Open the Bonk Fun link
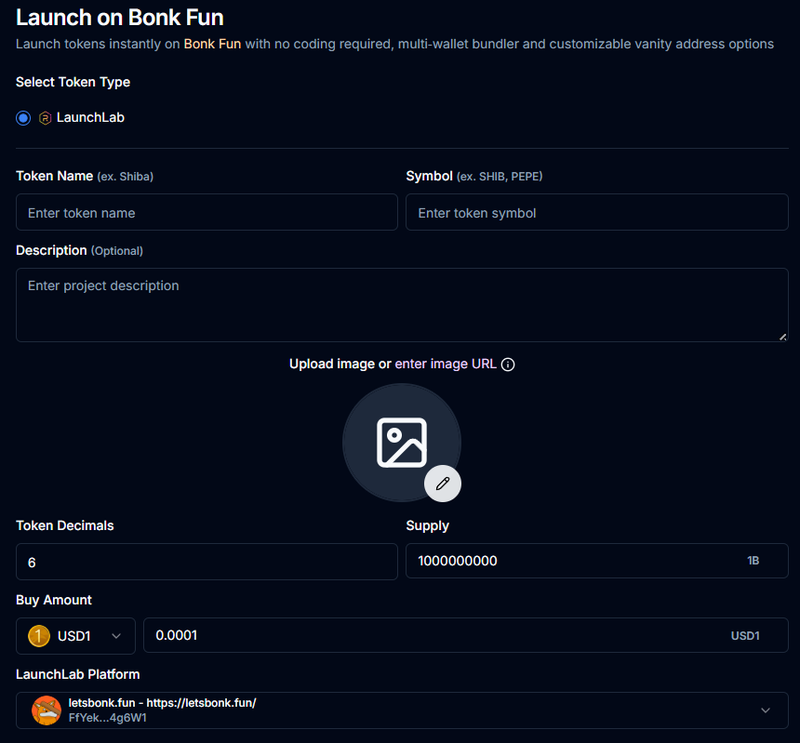 click(212, 44)
